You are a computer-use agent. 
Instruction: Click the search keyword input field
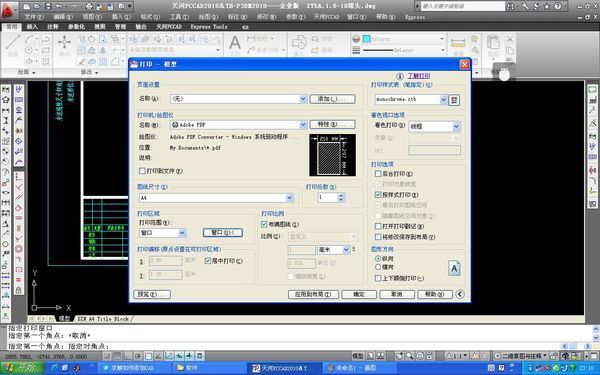[463, 6]
